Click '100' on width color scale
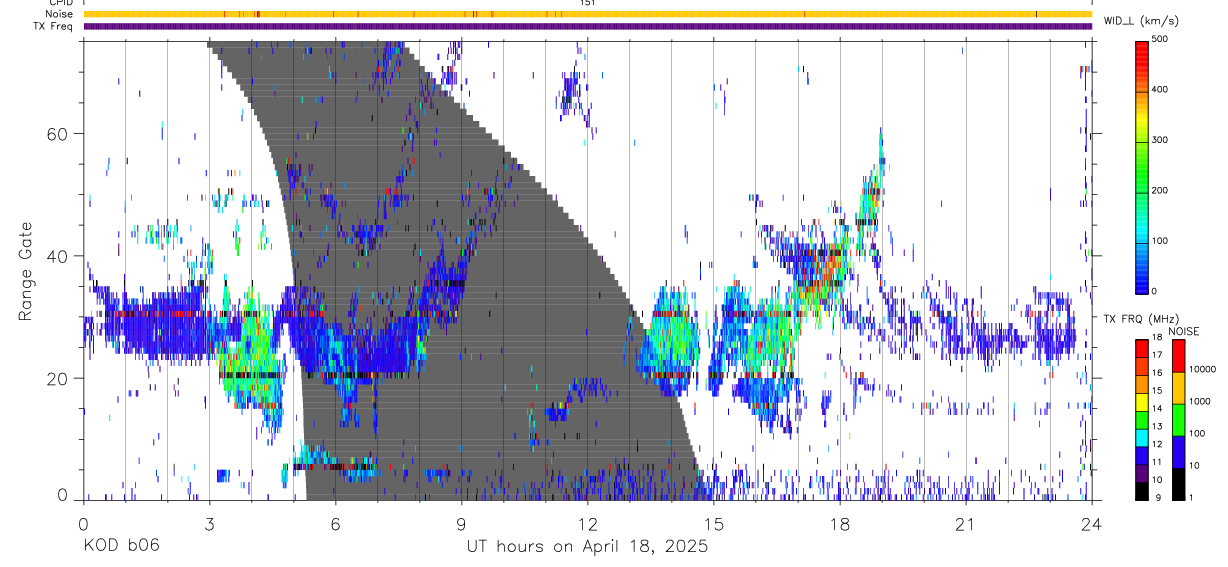 click(x=1160, y=241)
